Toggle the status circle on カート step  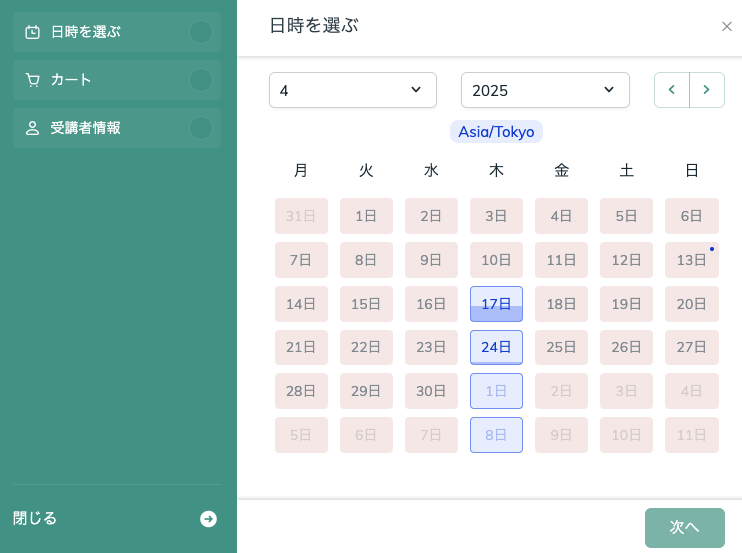[201, 80]
